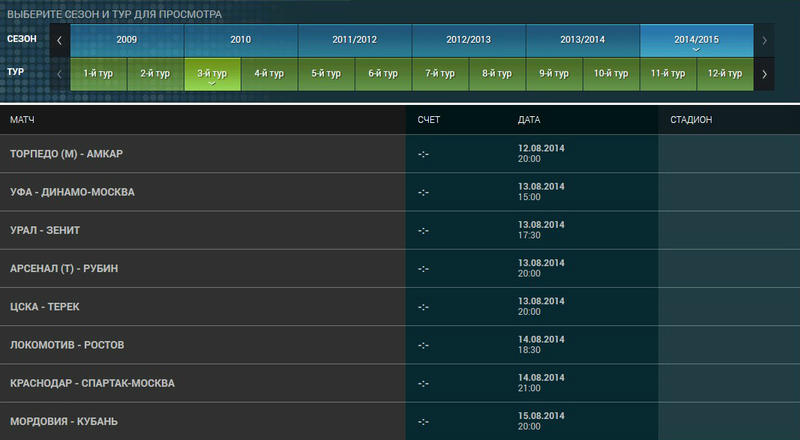Open match ТОРПЕДО (М) - АМКАР
This screenshot has width=800, height=440.
66,154
